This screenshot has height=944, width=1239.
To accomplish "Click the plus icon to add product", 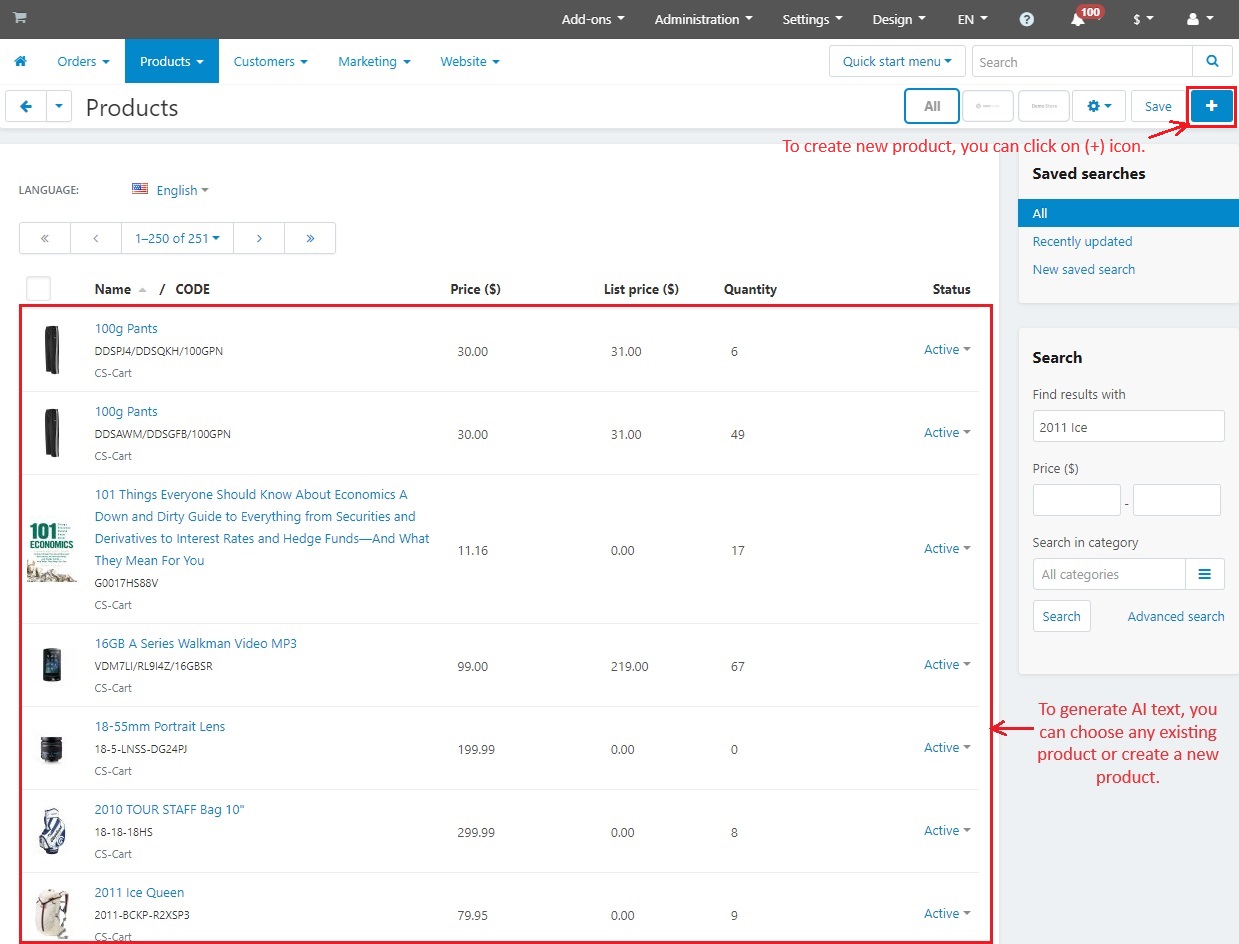I will [x=1212, y=106].
